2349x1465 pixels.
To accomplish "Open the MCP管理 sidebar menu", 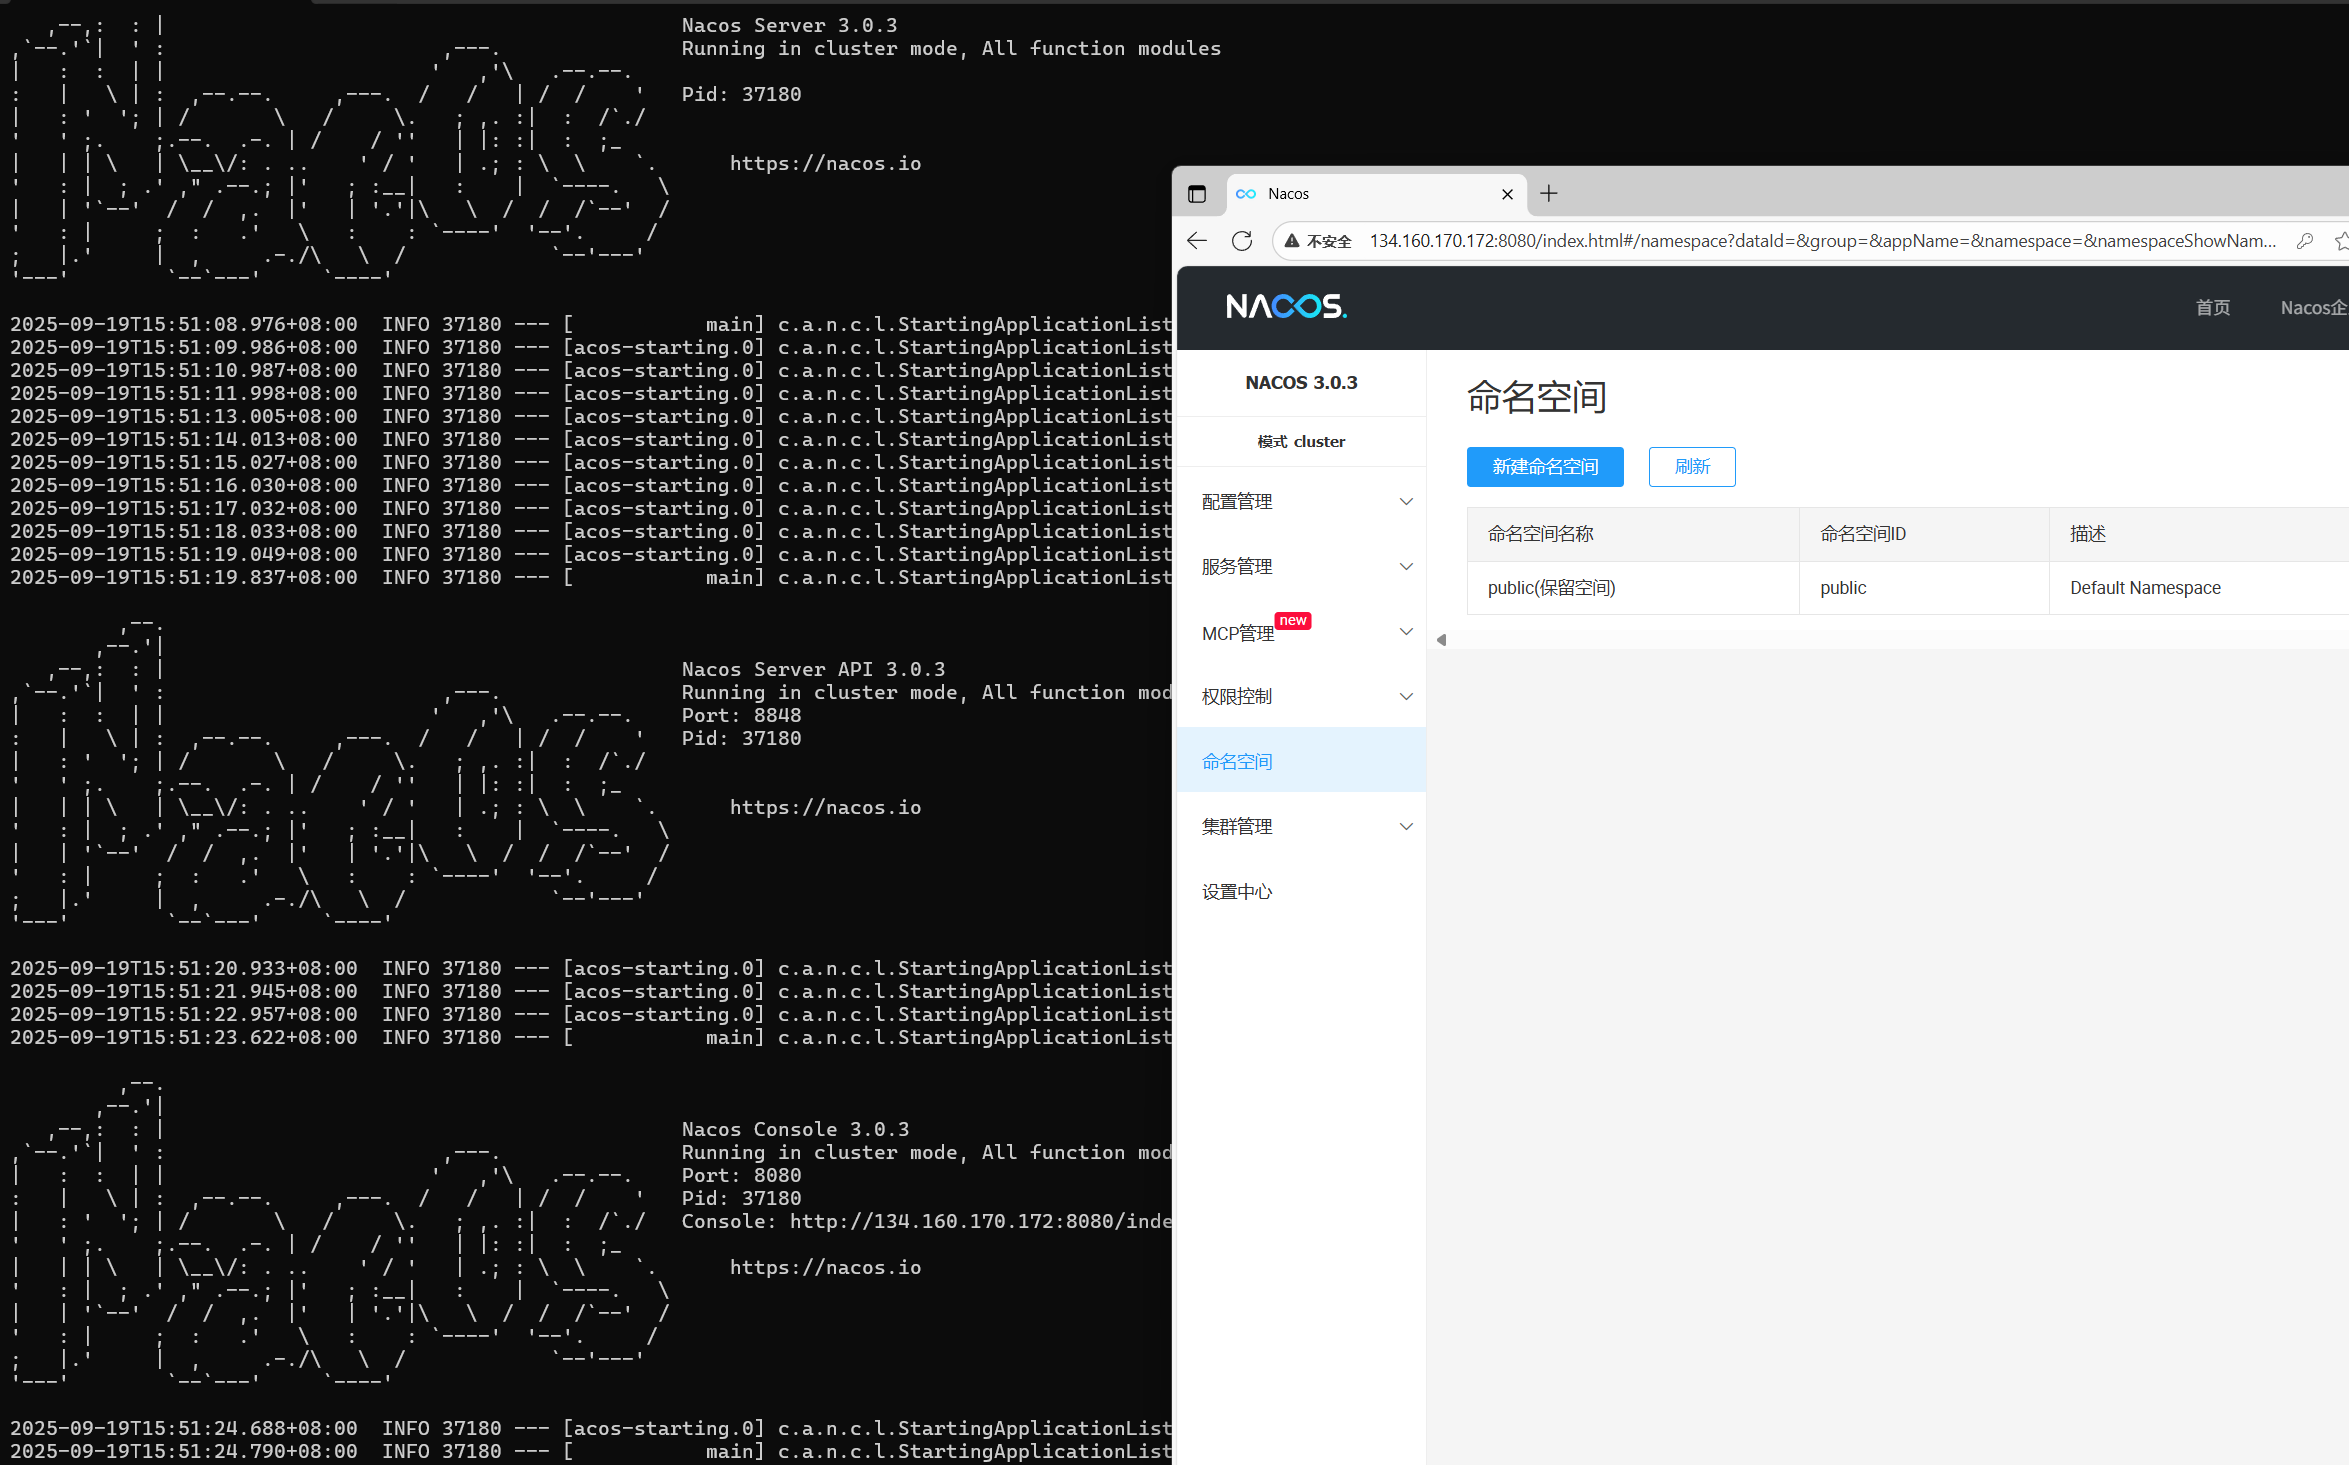I will pyautogui.click(x=1302, y=632).
